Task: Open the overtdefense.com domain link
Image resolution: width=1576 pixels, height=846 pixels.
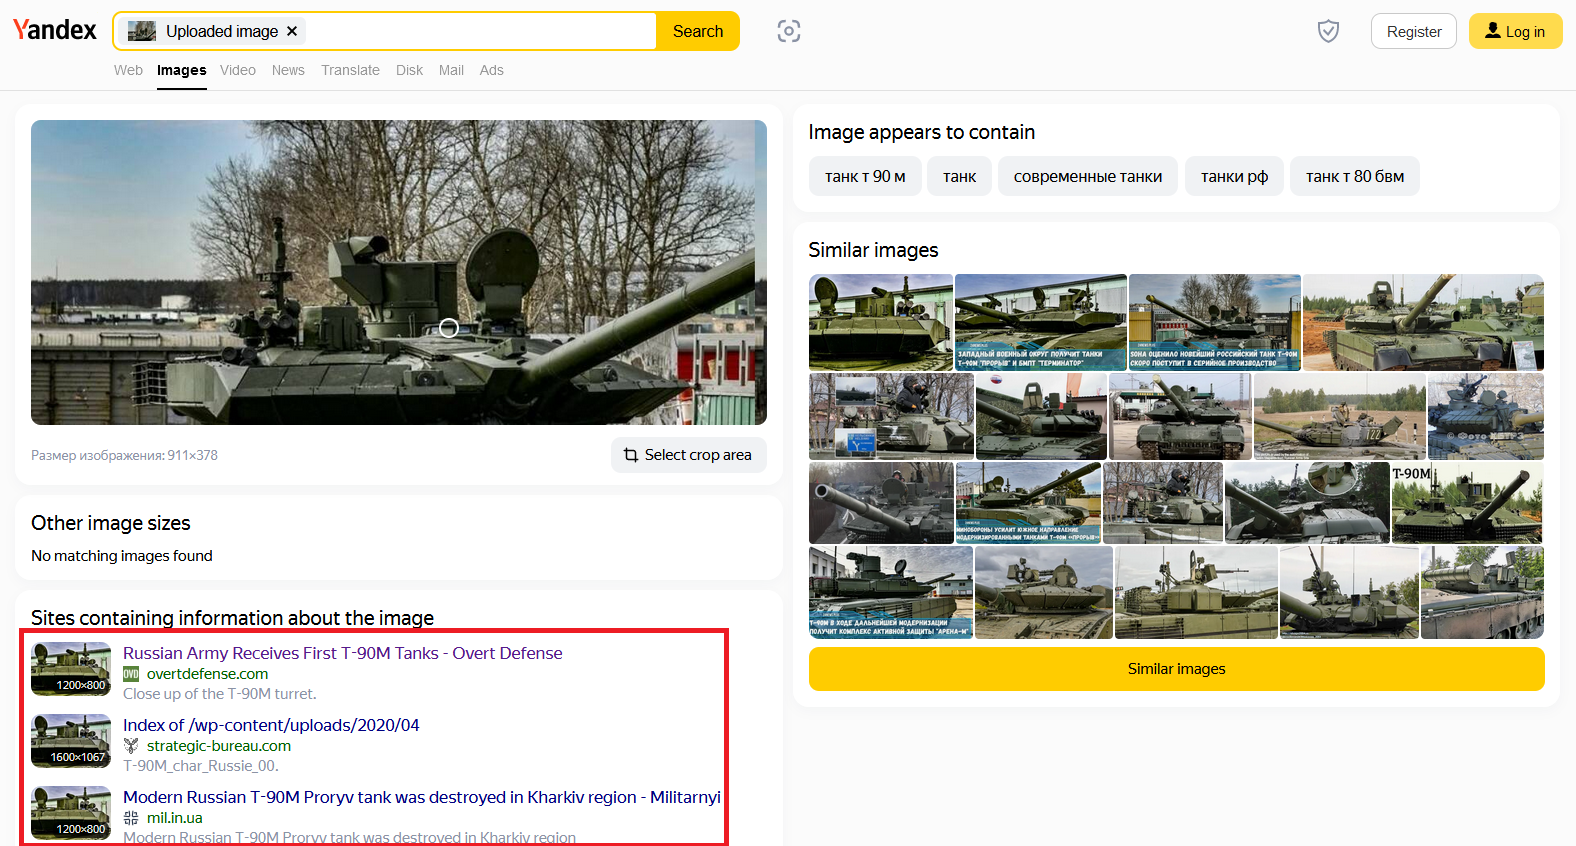Action: coord(207,674)
